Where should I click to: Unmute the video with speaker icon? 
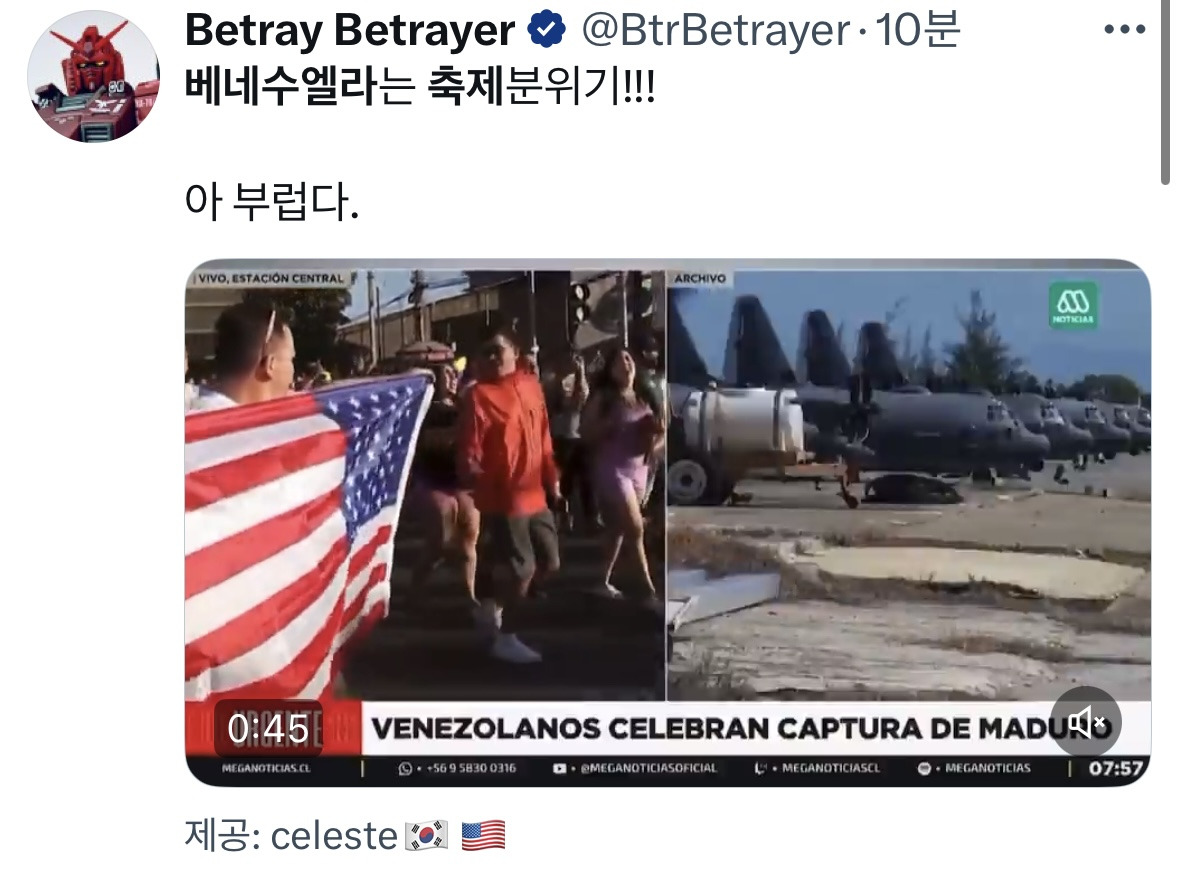[1086, 722]
